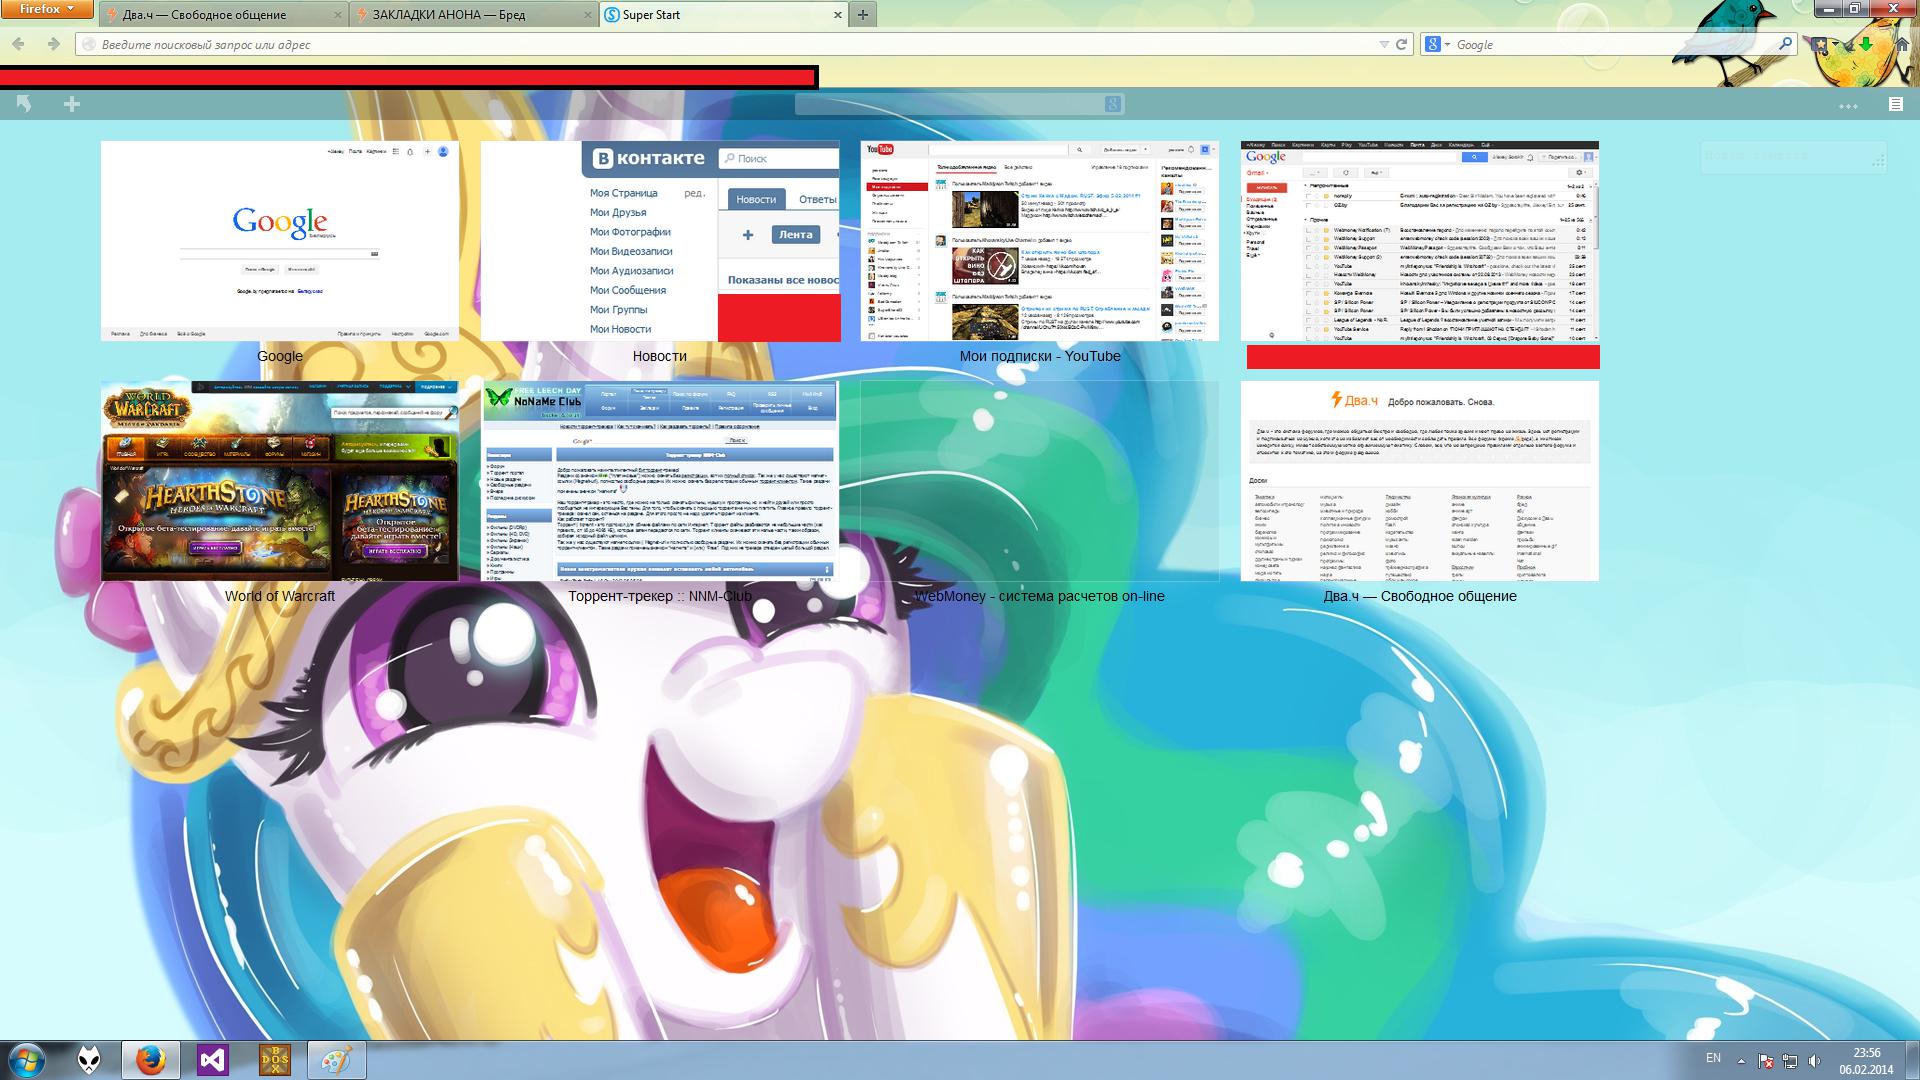Open the Downloads green arrow icon

coord(1866,45)
